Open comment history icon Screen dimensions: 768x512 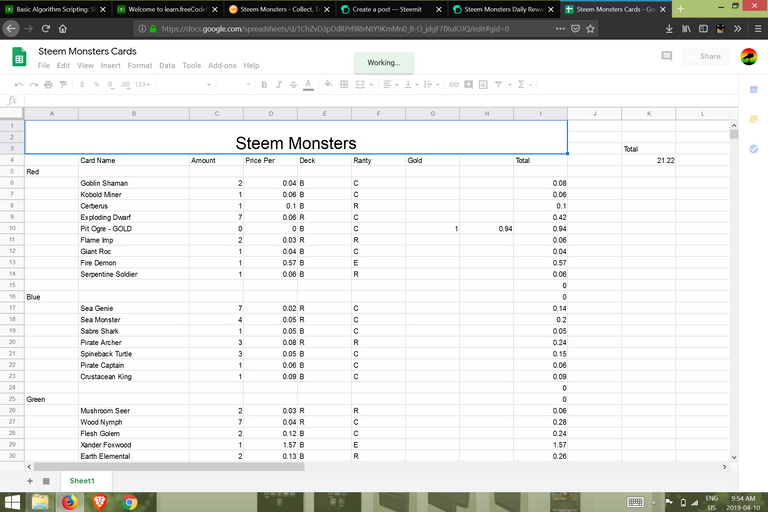667,56
